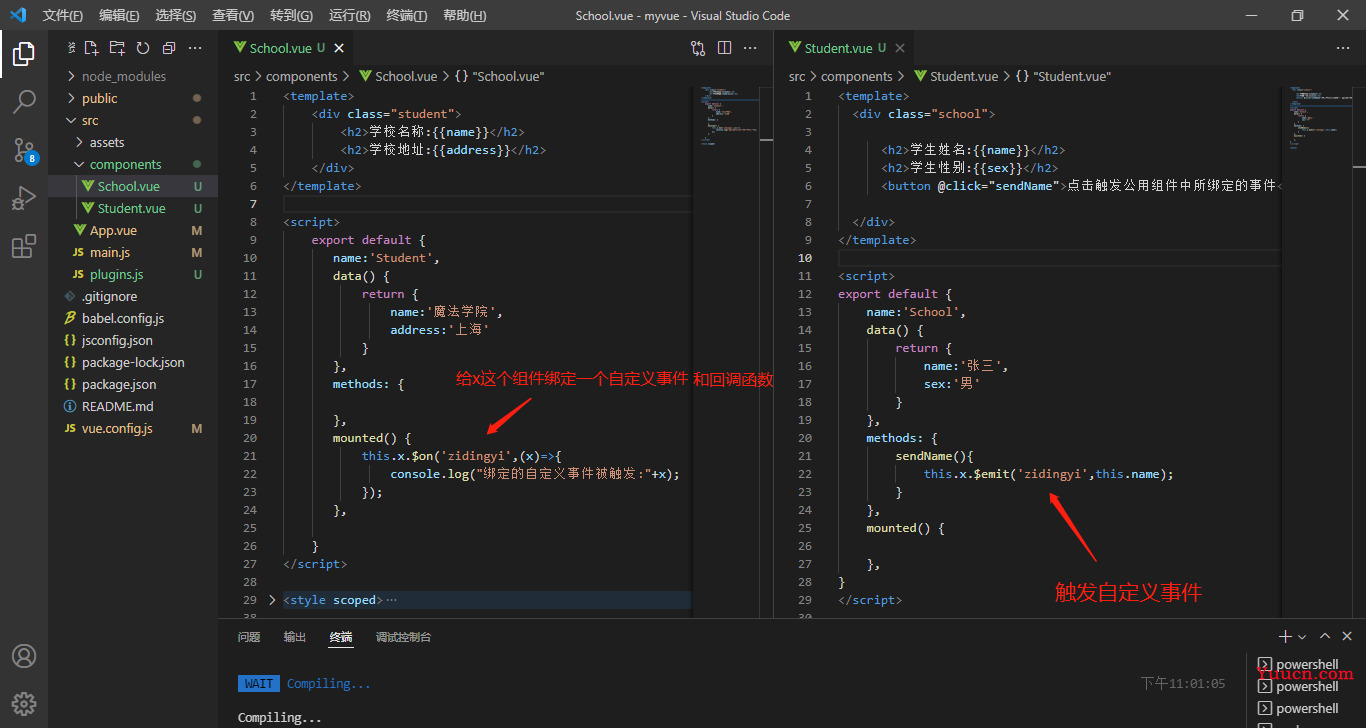This screenshot has width=1366, height=728.
Task: Switch to the 终端 panel tab
Action: coord(341,637)
